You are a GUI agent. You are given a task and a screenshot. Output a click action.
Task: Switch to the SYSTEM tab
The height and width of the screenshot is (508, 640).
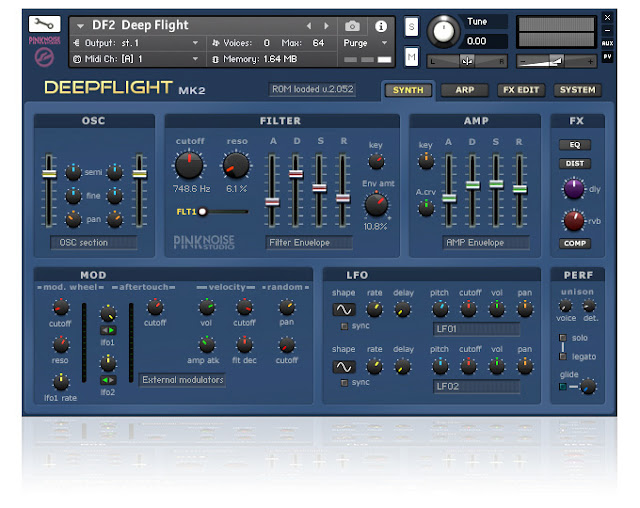(578, 90)
